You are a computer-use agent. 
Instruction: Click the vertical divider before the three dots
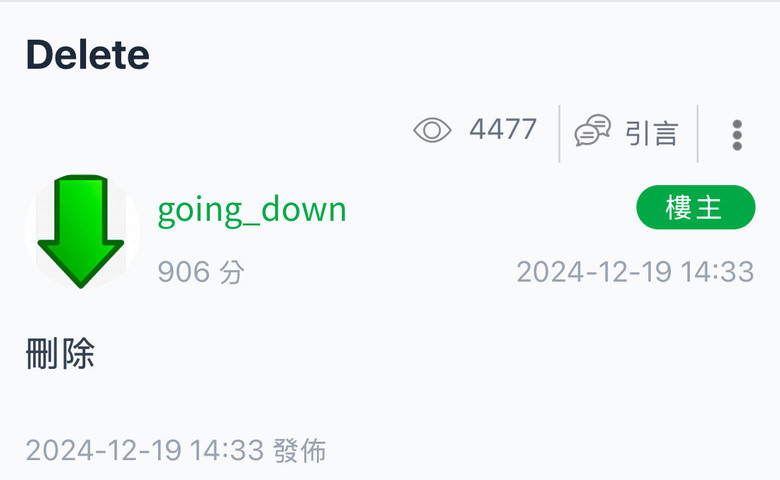(697, 134)
